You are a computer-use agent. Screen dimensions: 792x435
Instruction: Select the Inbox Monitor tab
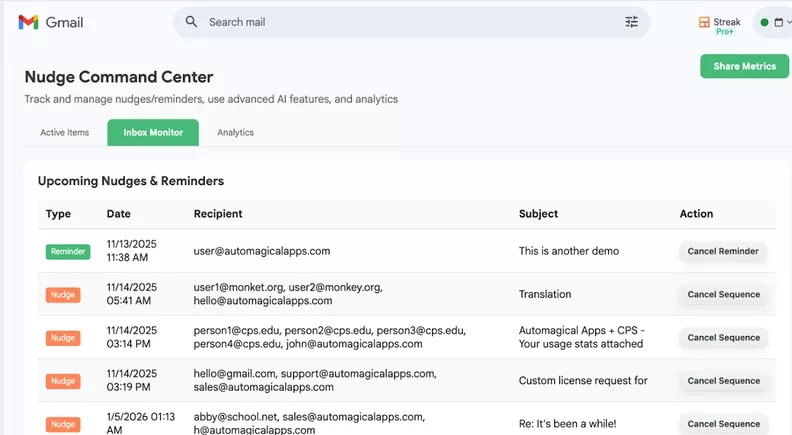[x=153, y=132]
